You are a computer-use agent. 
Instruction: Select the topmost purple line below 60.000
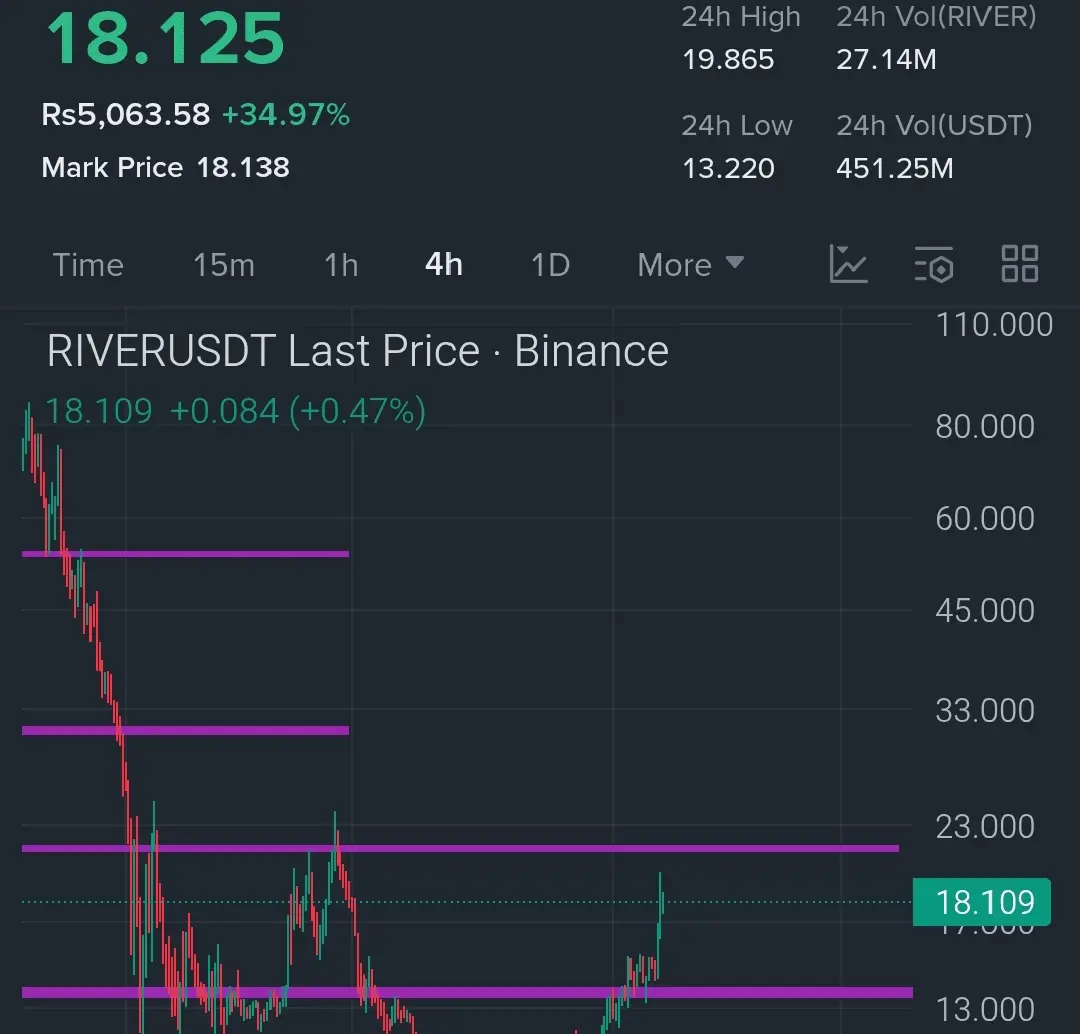[x=185, y=553]
